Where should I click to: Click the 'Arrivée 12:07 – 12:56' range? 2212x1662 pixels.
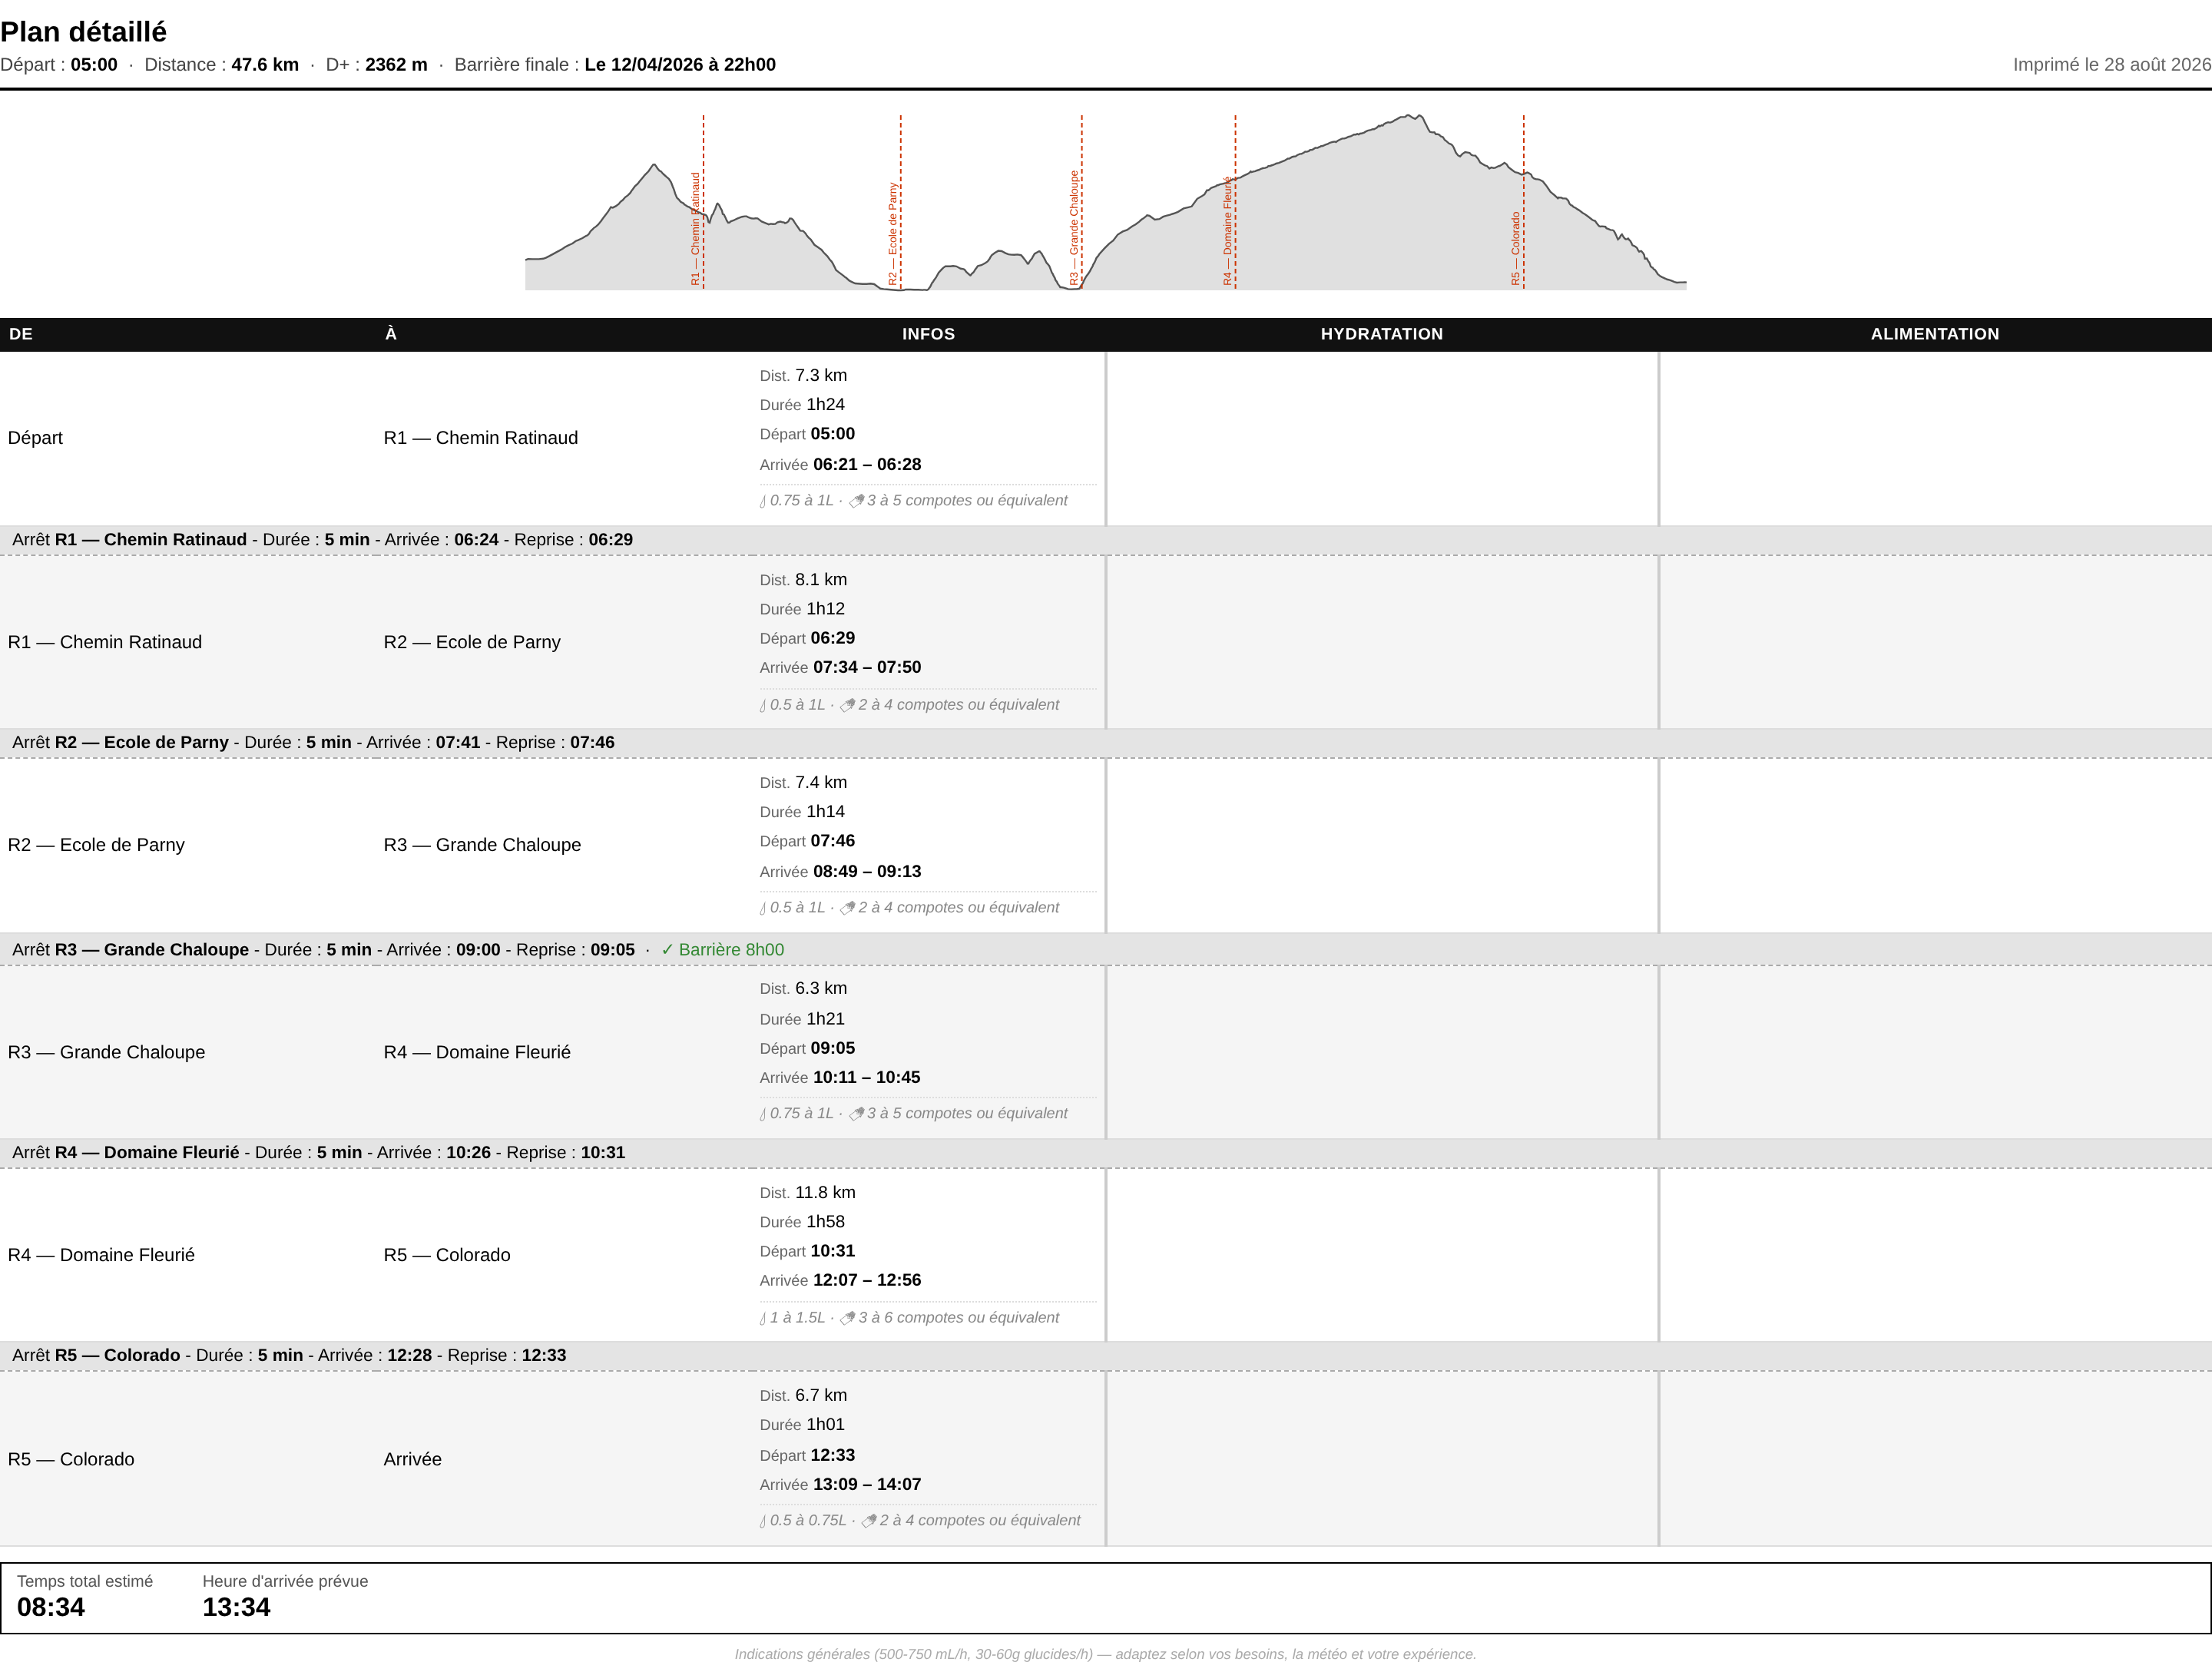(840, 1281)
